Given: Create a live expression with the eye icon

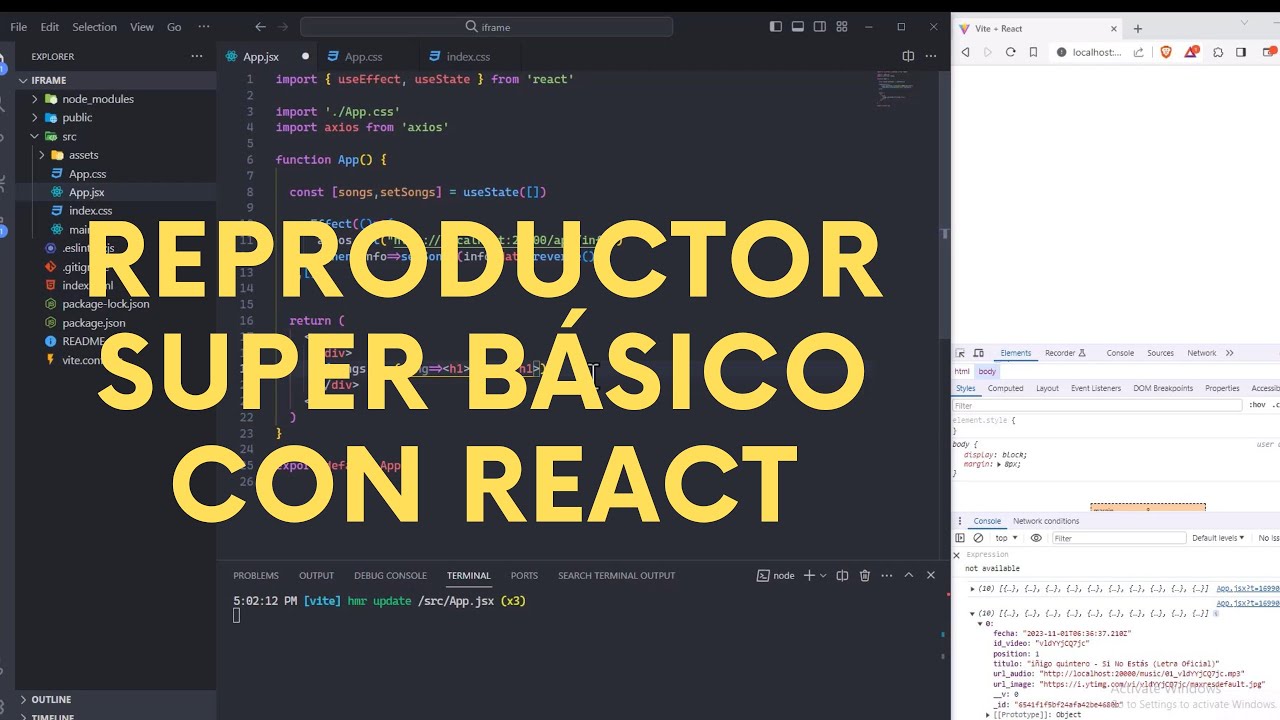Looking at the screenshot, I should pos(1036,538).
